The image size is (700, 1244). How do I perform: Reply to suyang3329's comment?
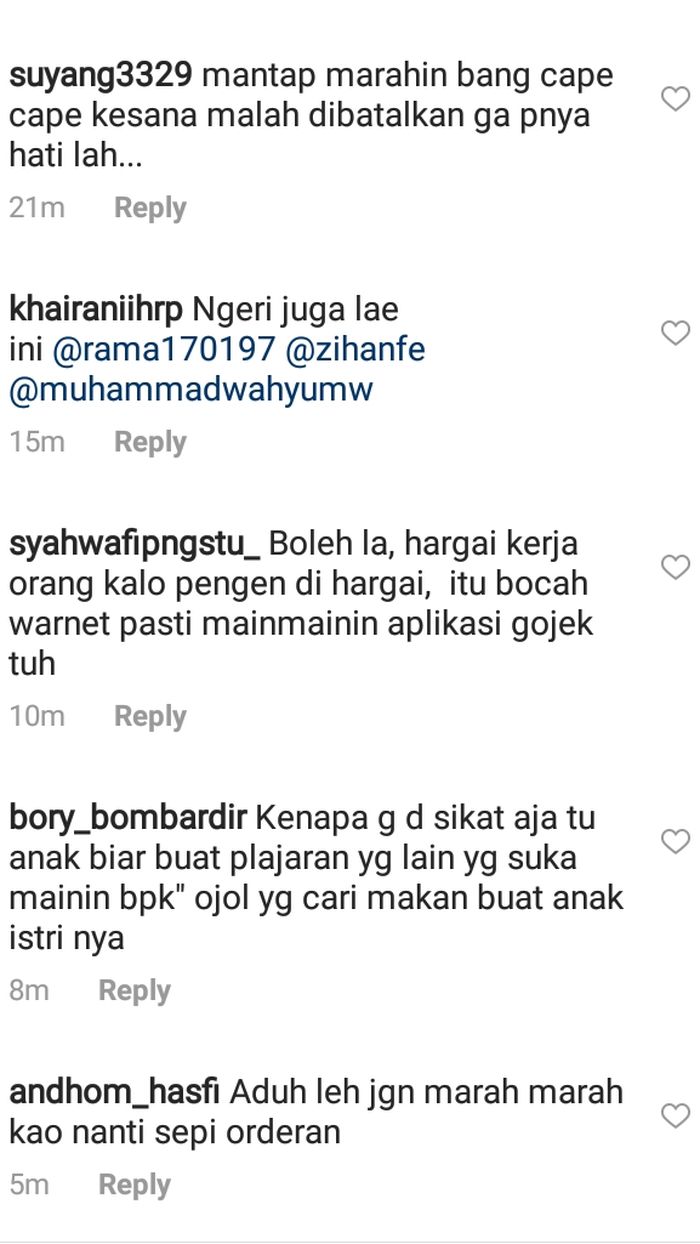tap(150, 208)
